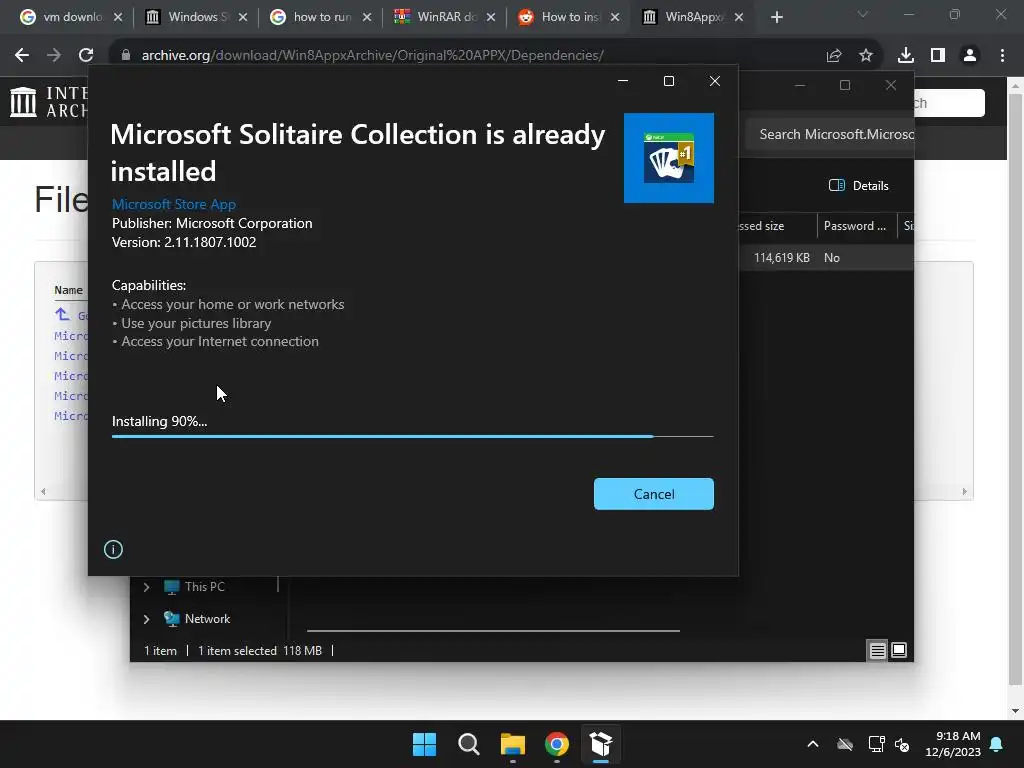The height and width of the screenshot is (768, 1024).
Task: Share this page icon in Chrome
Action: [834, 56]
